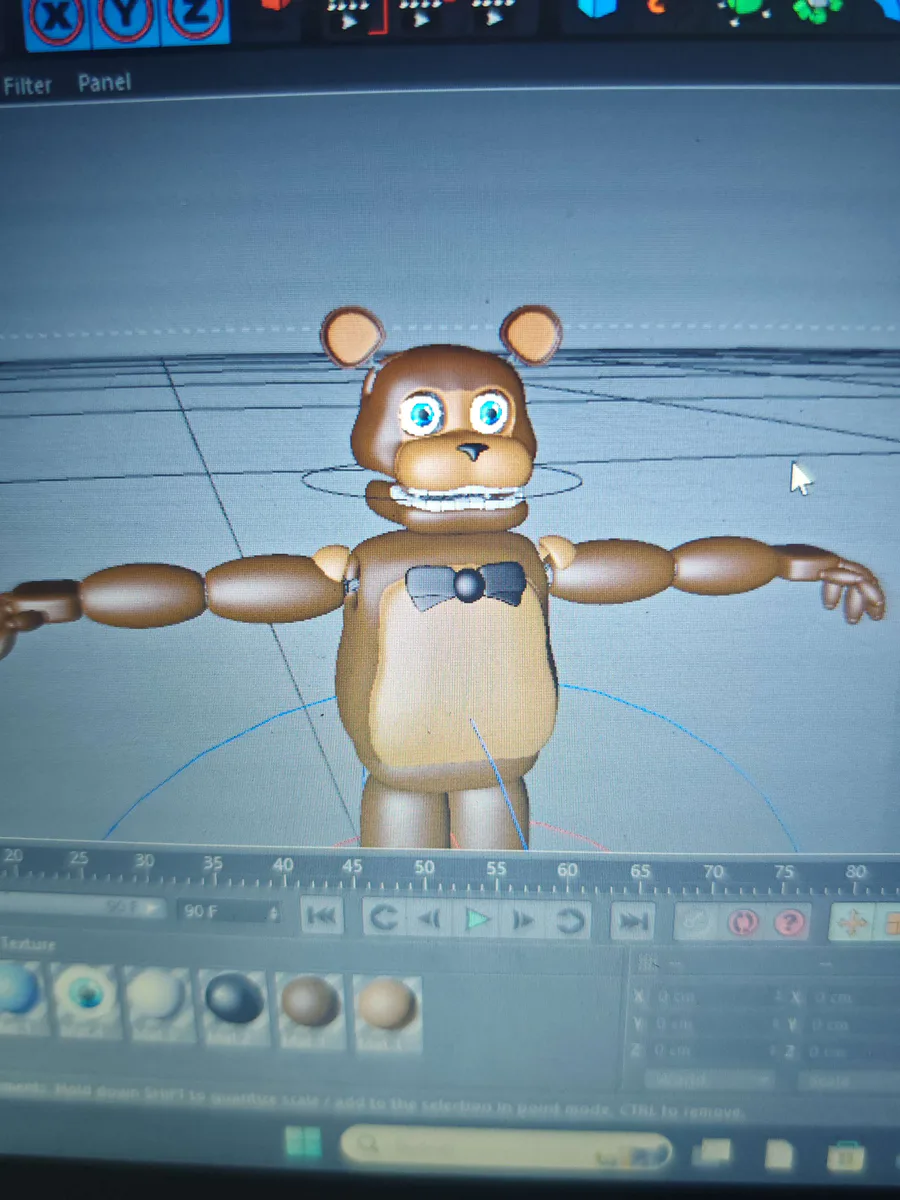Toggle the X axis lock

tap(56, 20)
